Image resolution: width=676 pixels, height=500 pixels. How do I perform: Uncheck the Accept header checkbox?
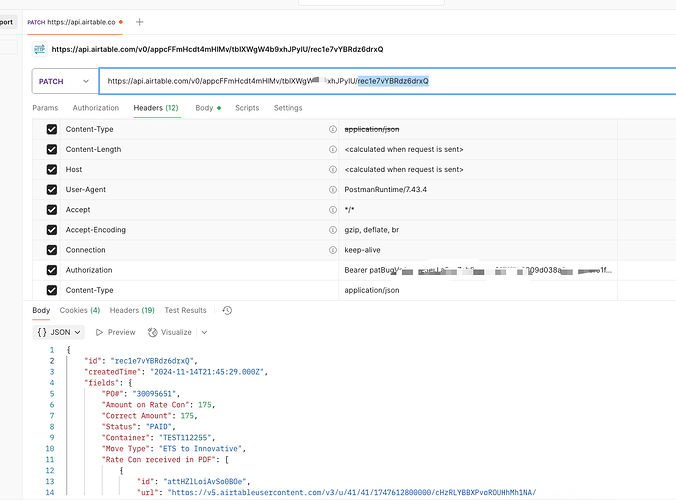52,209
